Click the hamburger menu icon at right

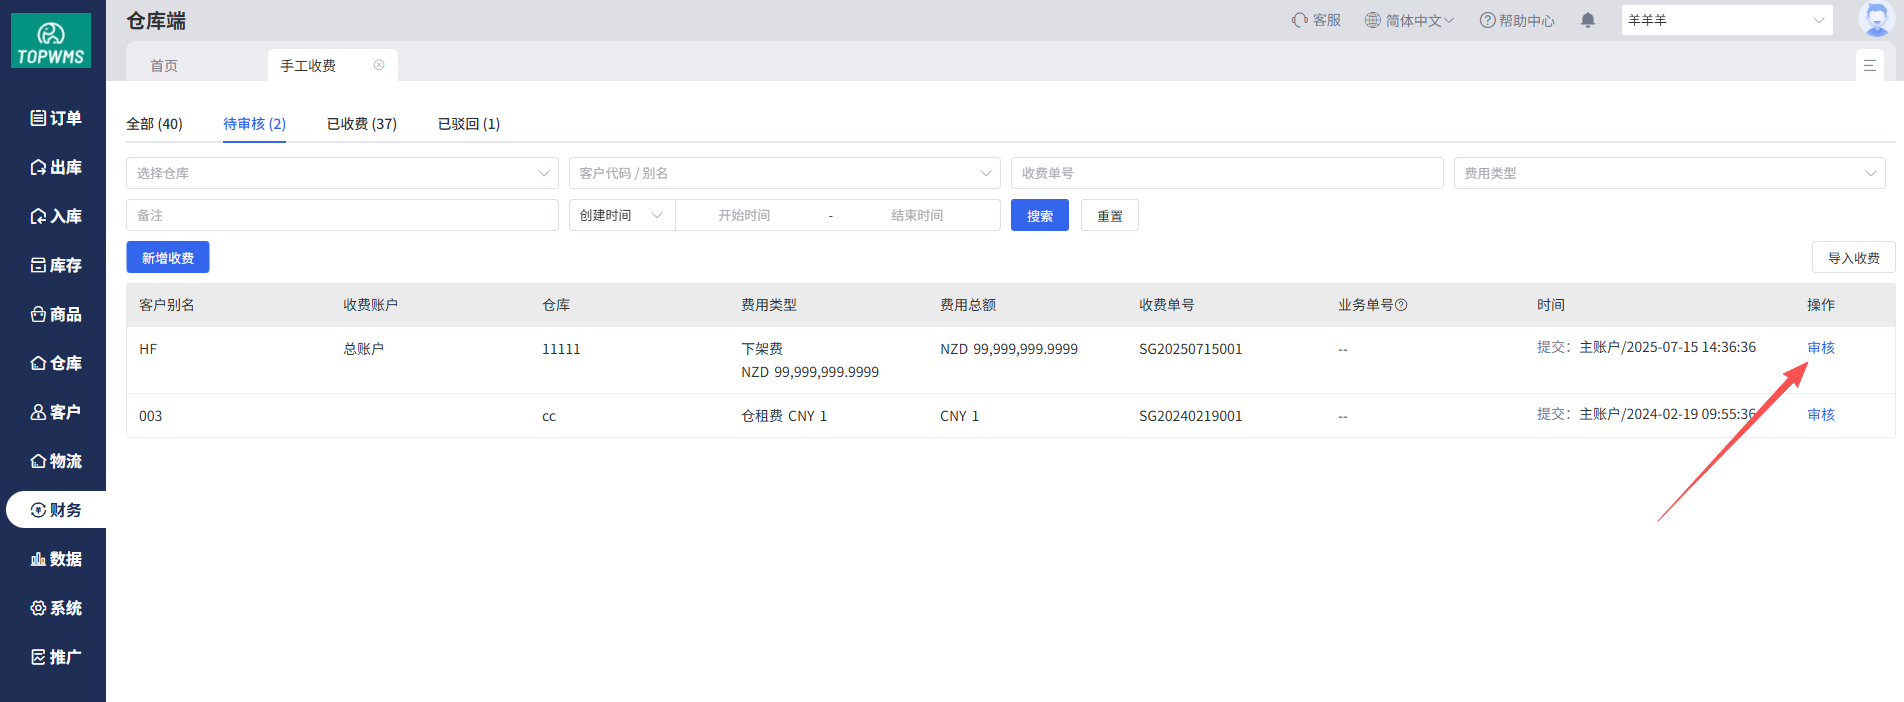tap(1869, 66)
